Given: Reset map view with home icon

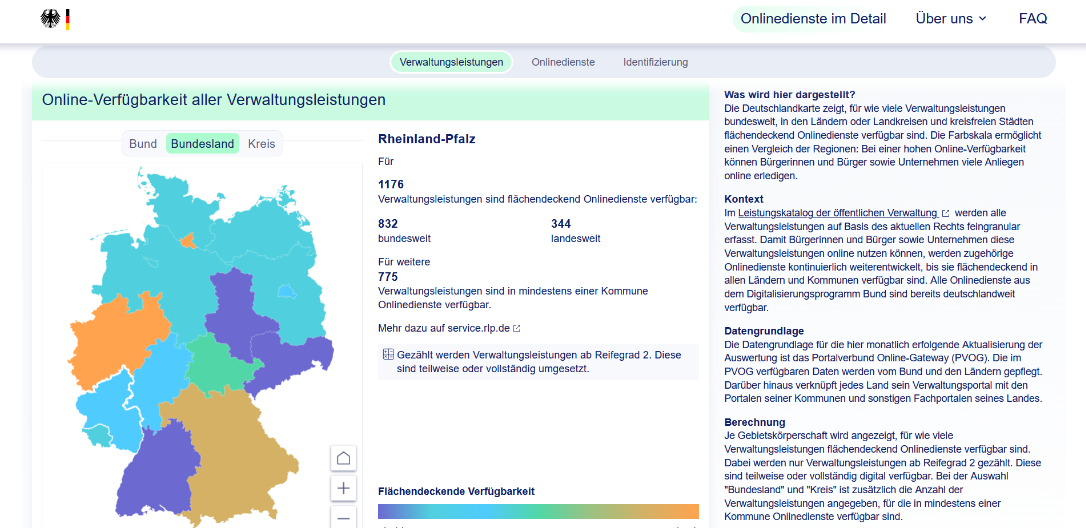Looking at the screenshot, I should tap(343, 458).
